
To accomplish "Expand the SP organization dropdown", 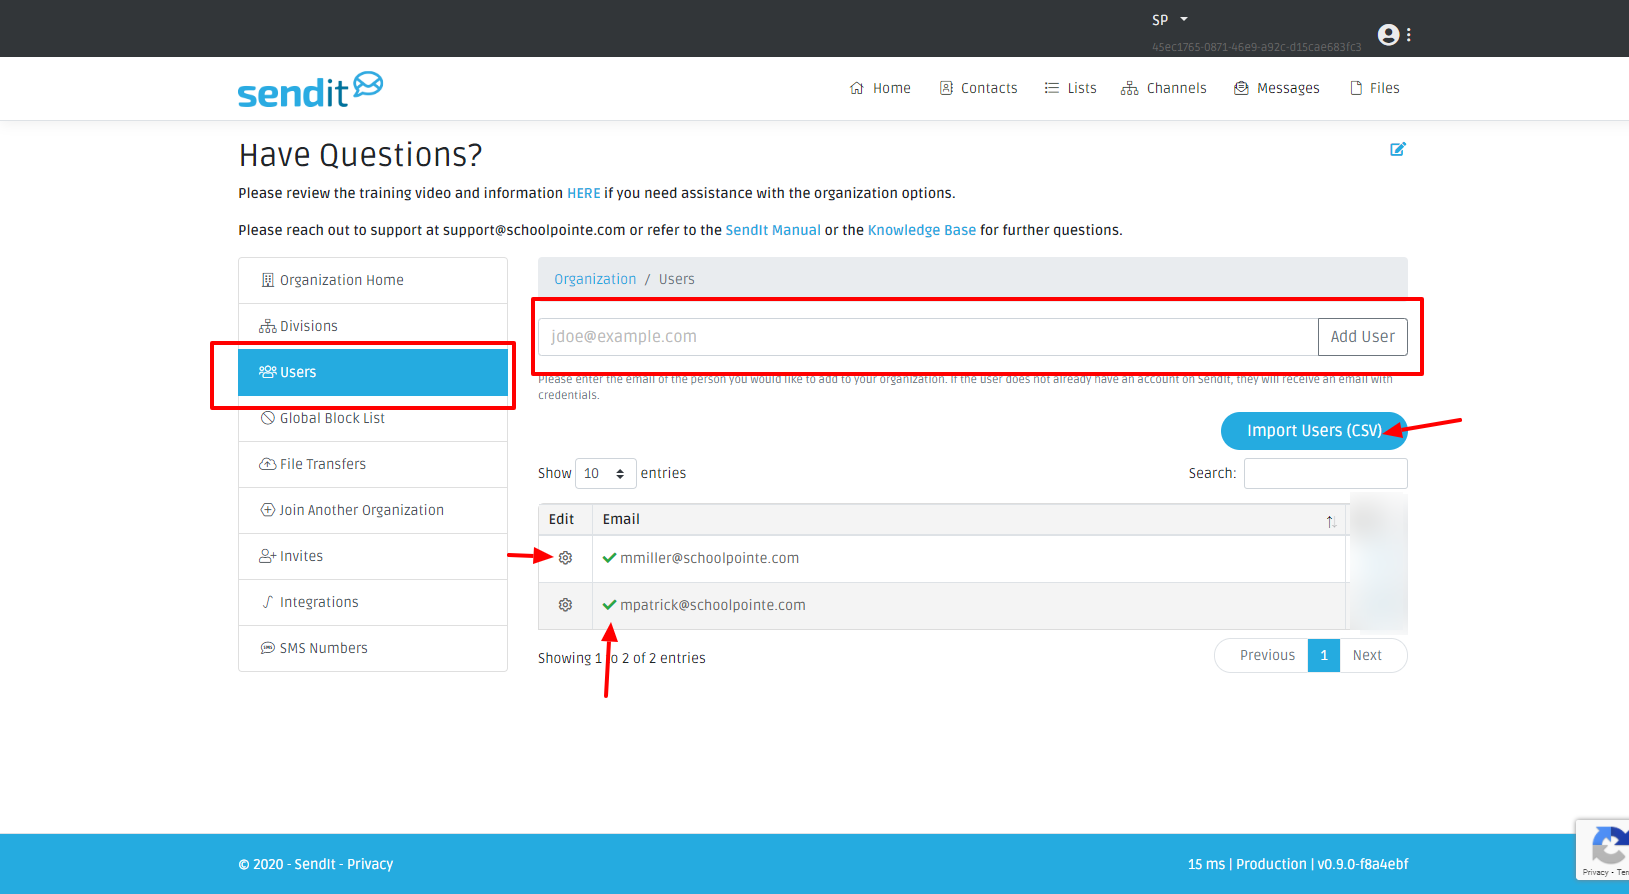I will pyautogui.click(x=1170, y=20).
